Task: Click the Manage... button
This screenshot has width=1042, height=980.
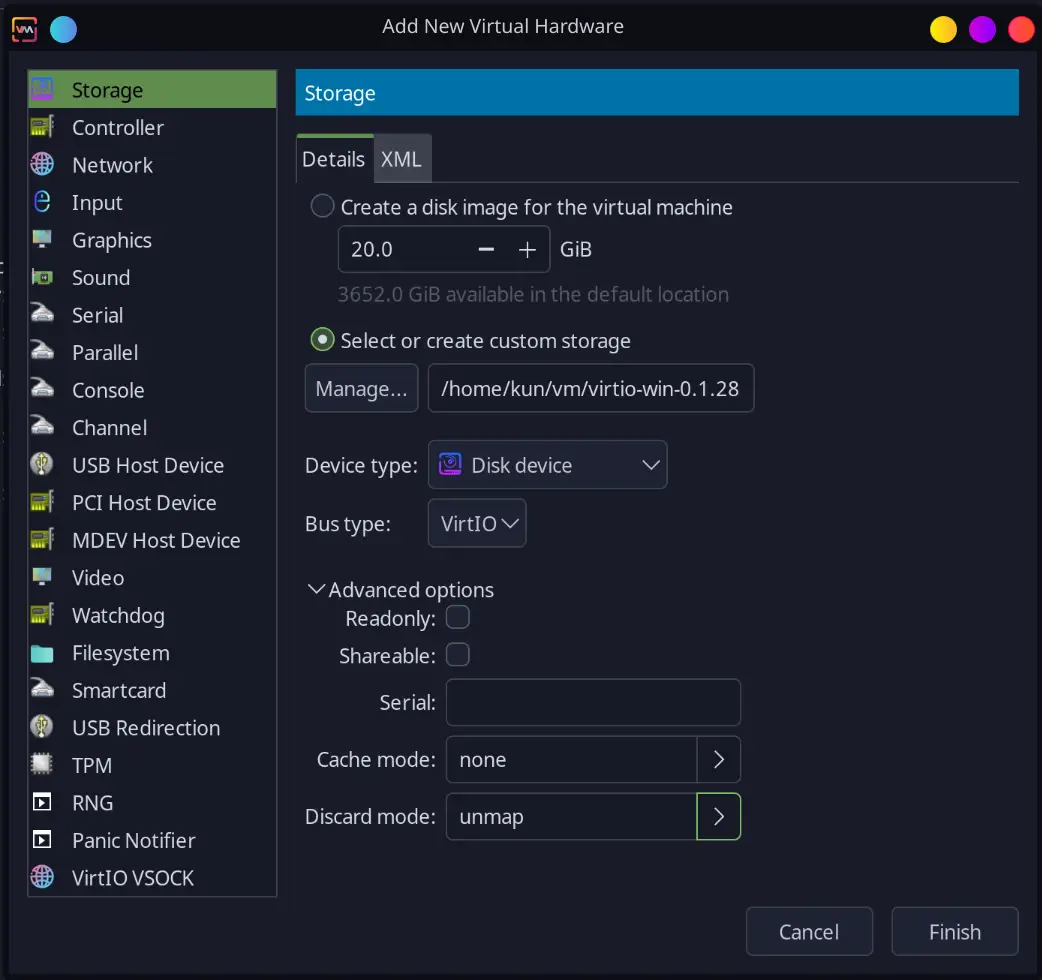Action: point(361,389)
